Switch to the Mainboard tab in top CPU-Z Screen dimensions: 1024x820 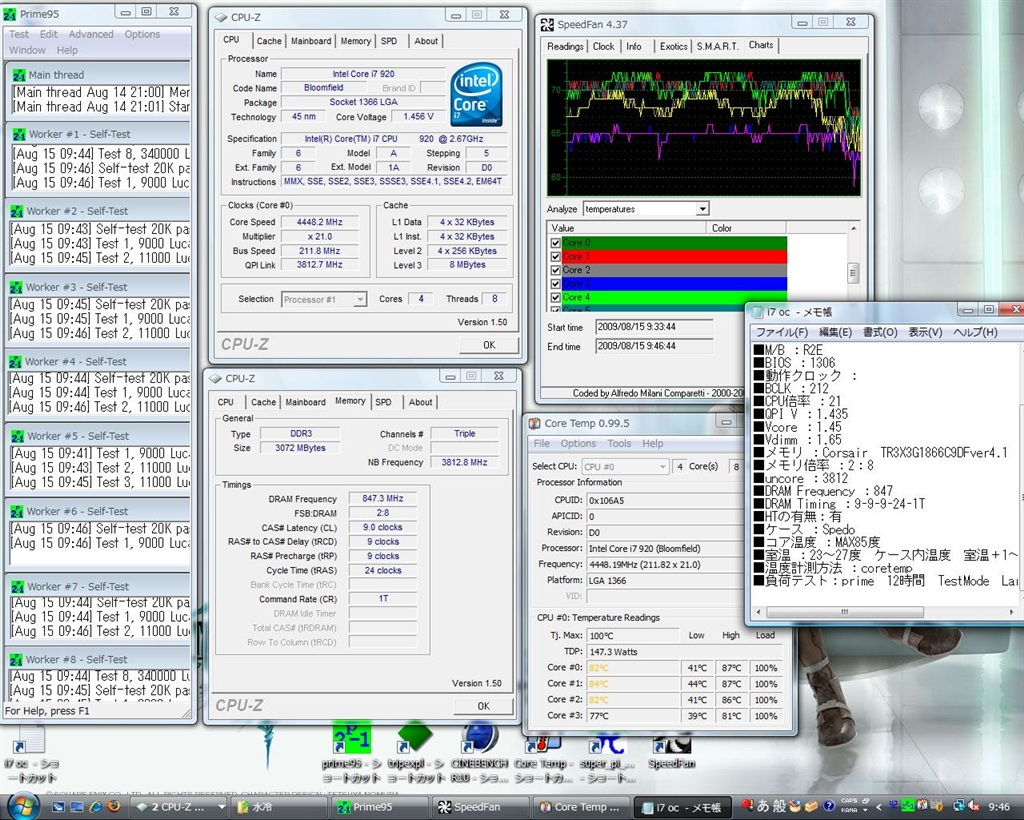point(311,41)
